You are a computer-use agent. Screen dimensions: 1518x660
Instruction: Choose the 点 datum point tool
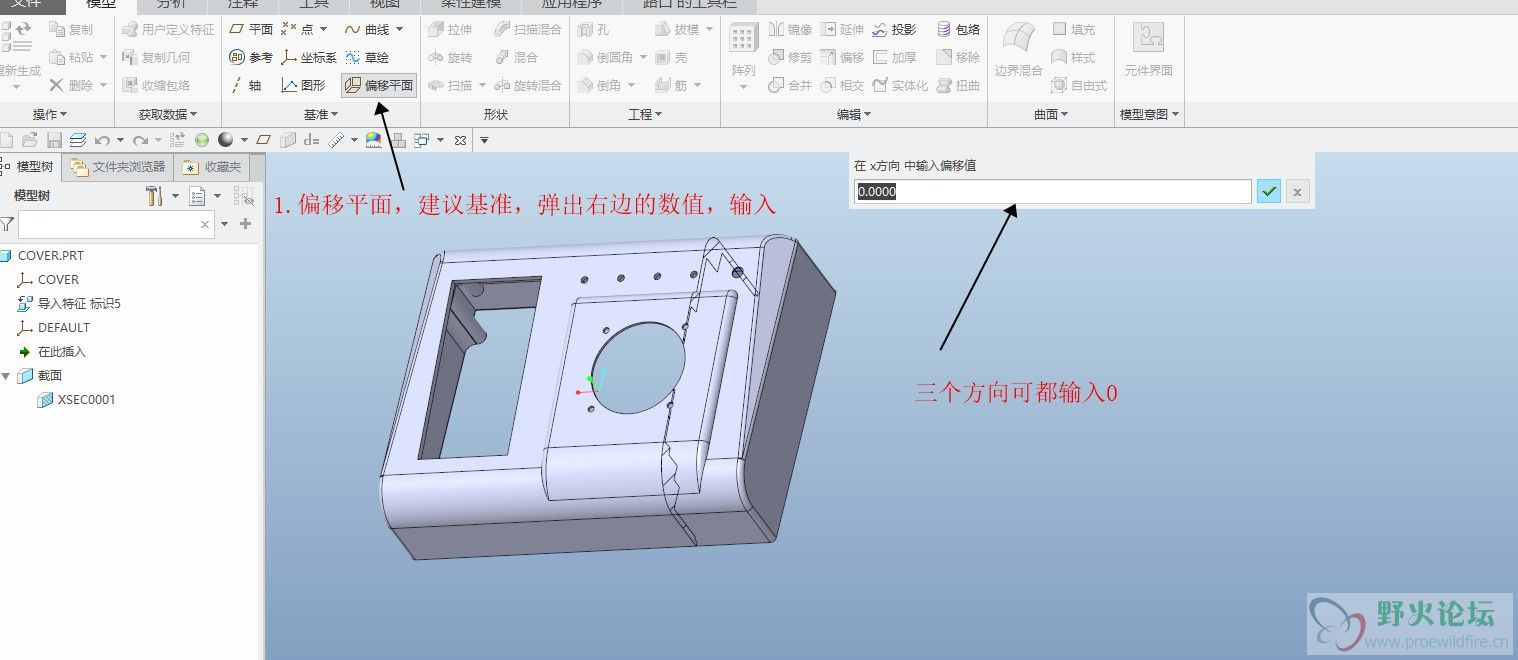299,30
